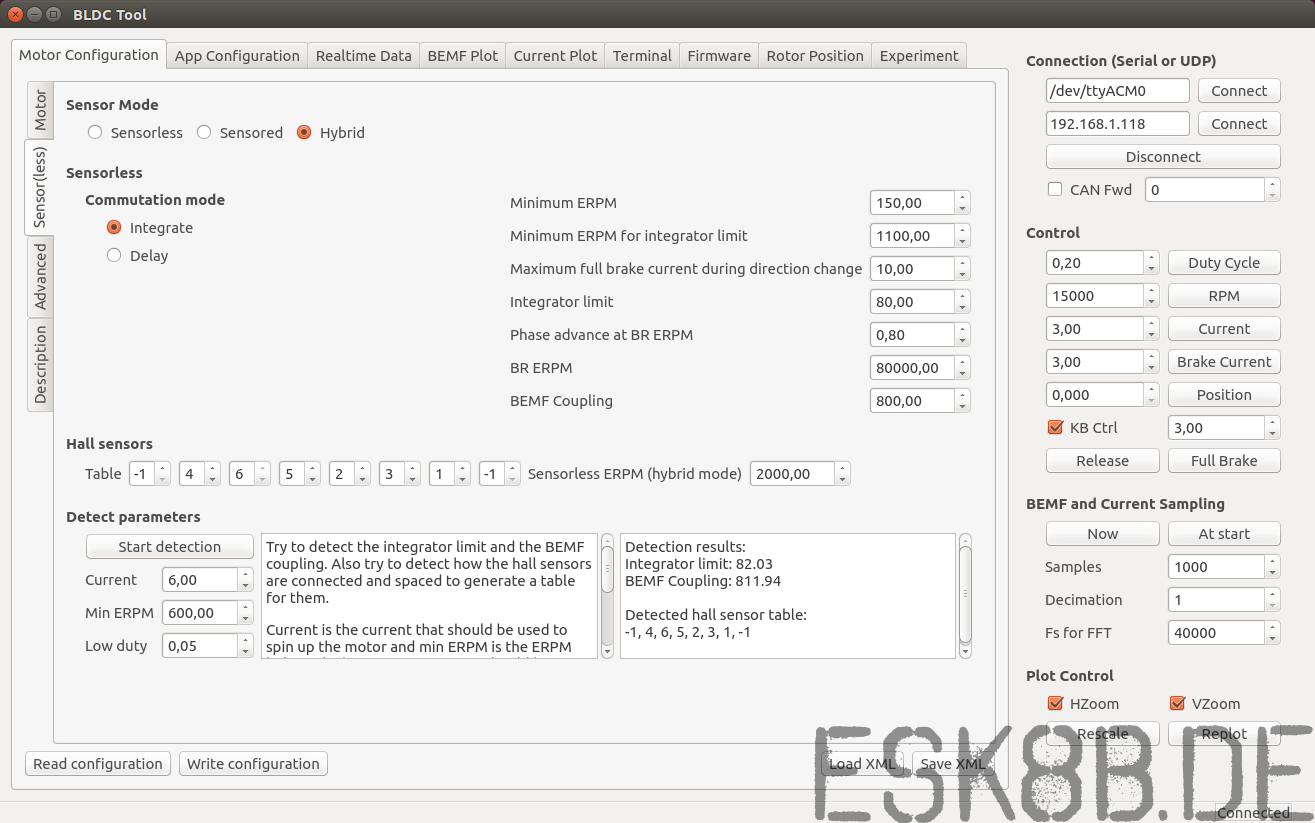
Task: Click the Full Brake button
Action: (1223, 460)
